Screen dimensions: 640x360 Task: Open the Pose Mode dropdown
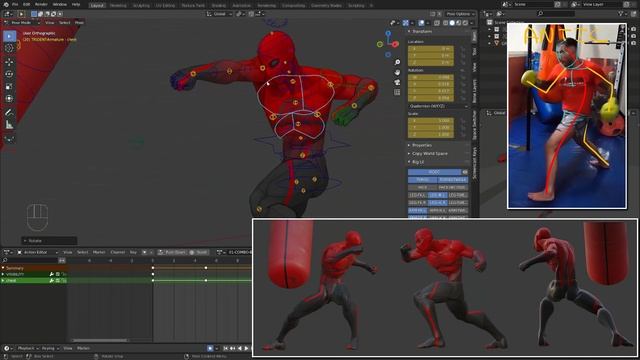pos(22,23)
